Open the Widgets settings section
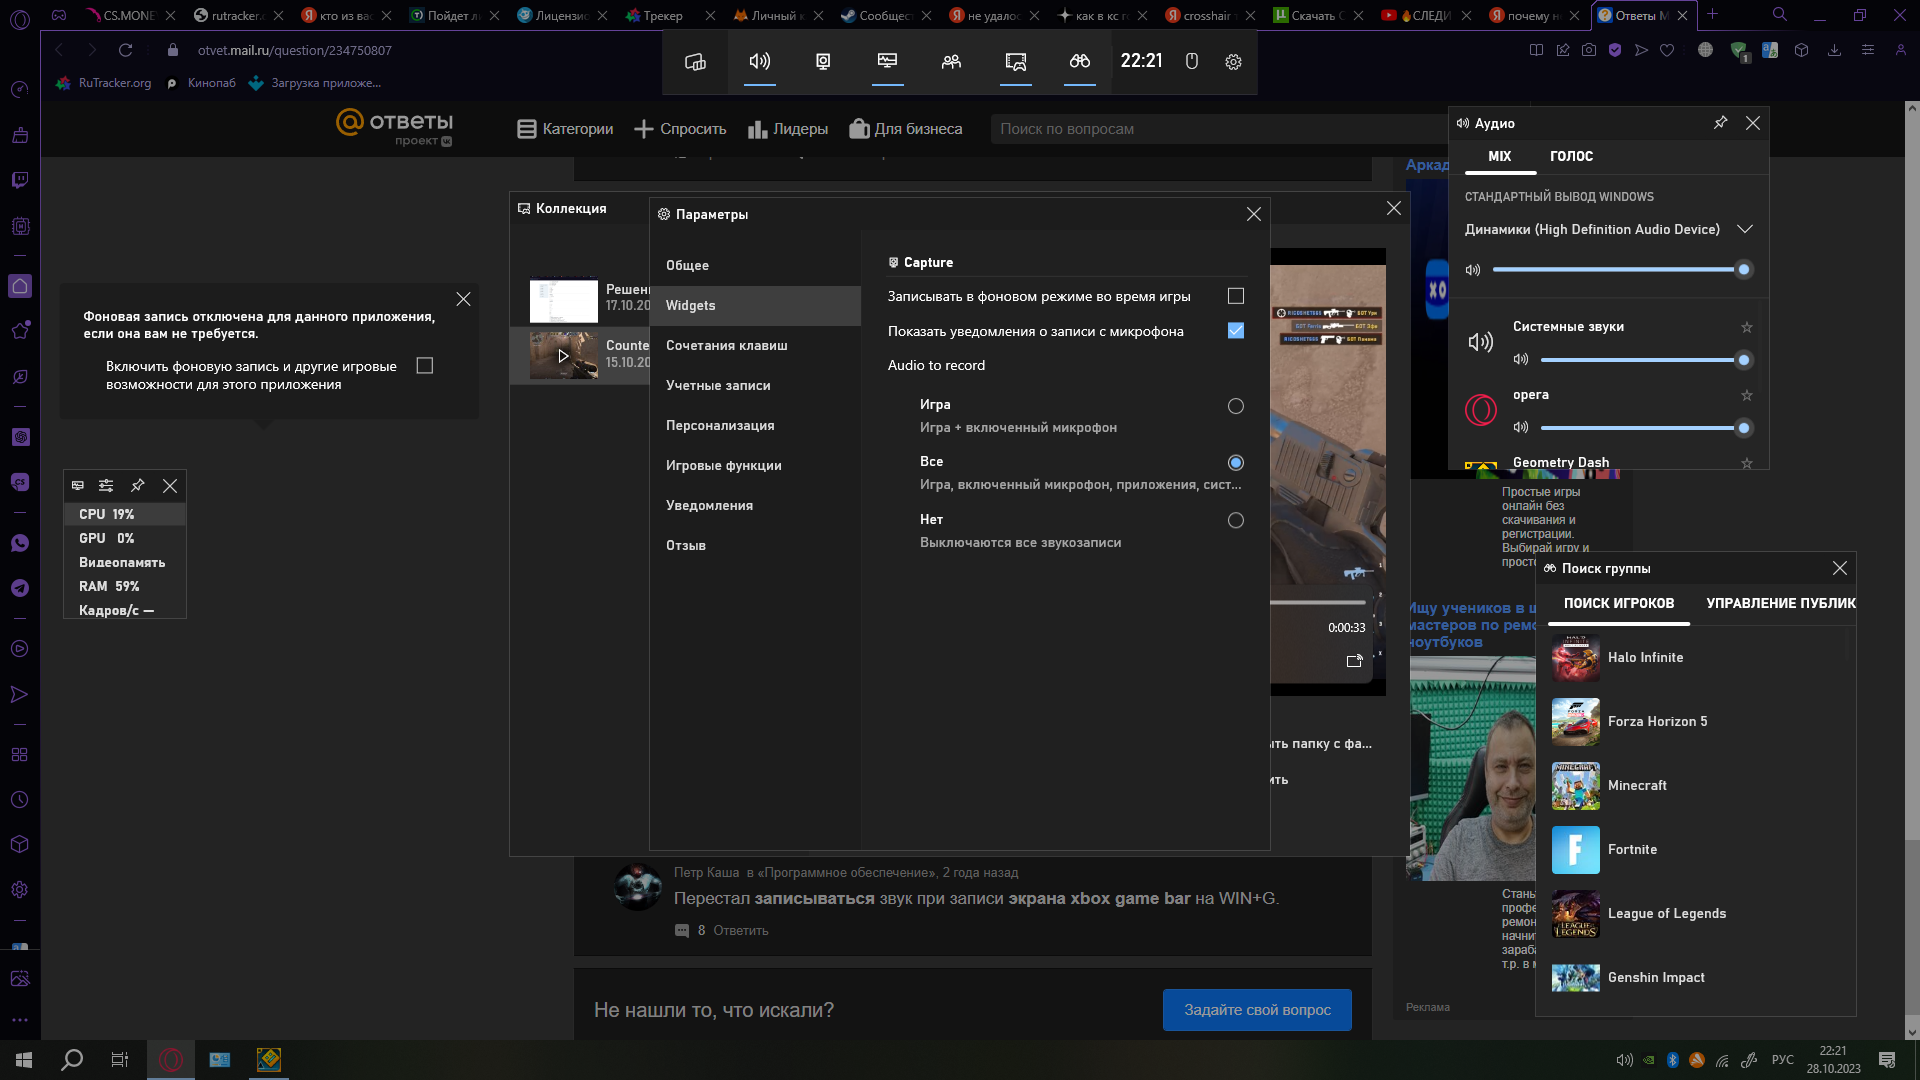Viewport: 1920px width, 1080px height. pyautogui.click(x=755, y=306)
